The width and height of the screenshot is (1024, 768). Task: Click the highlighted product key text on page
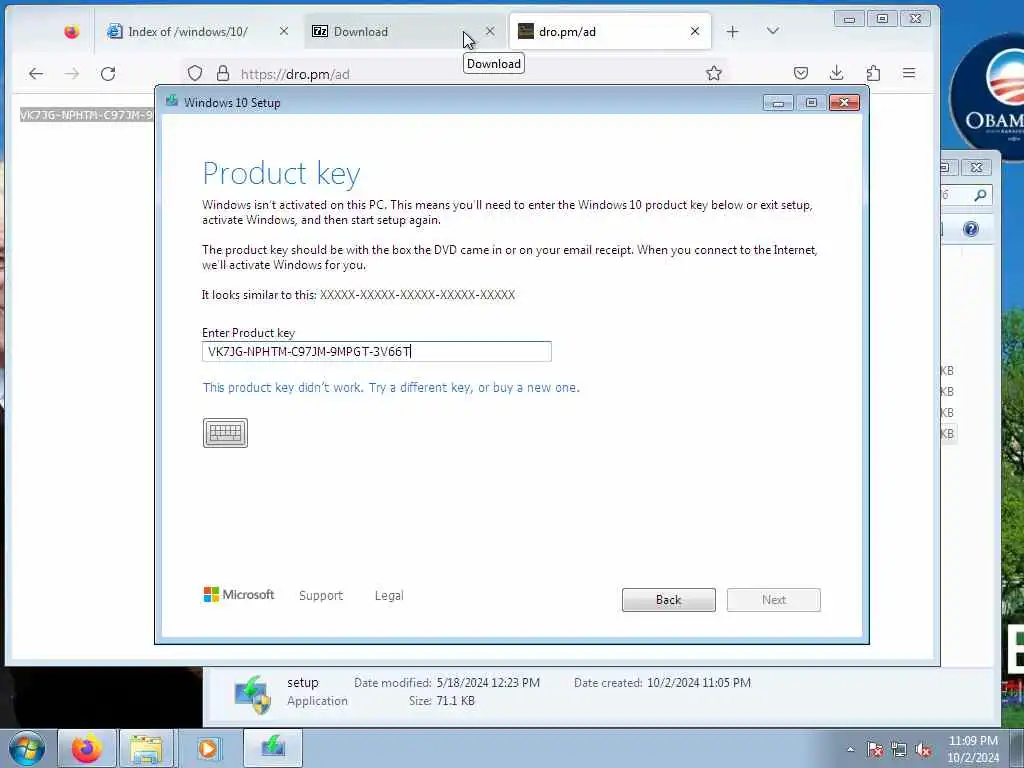click(86, 115)
